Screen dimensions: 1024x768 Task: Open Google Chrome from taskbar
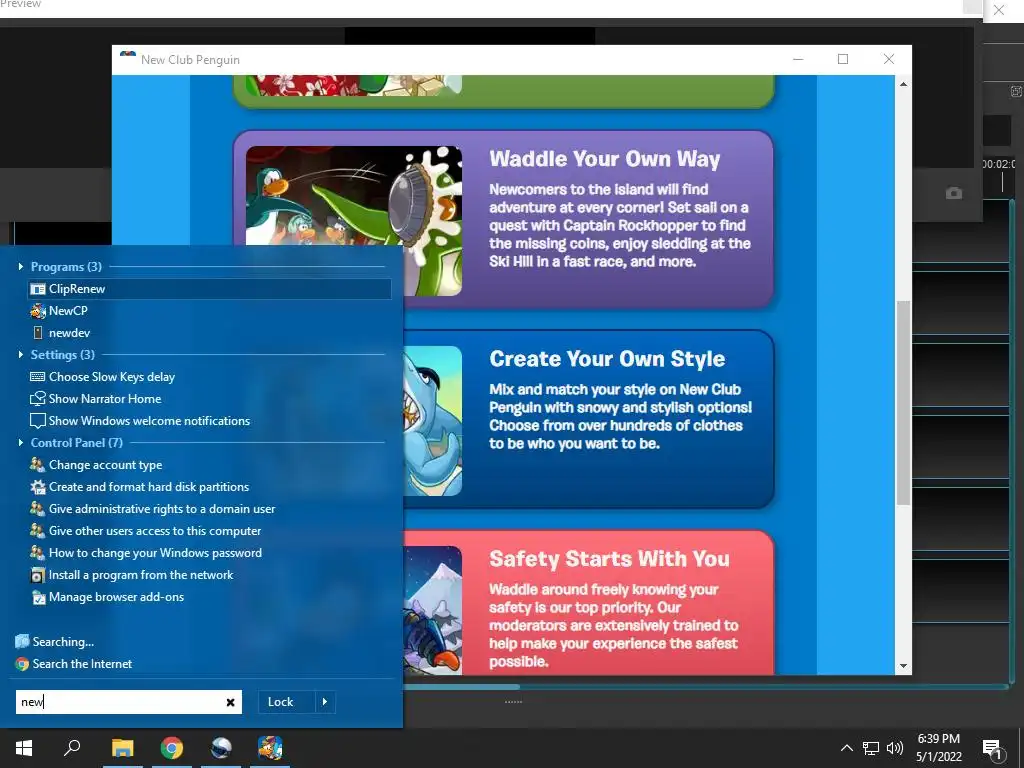click(172, 748)
